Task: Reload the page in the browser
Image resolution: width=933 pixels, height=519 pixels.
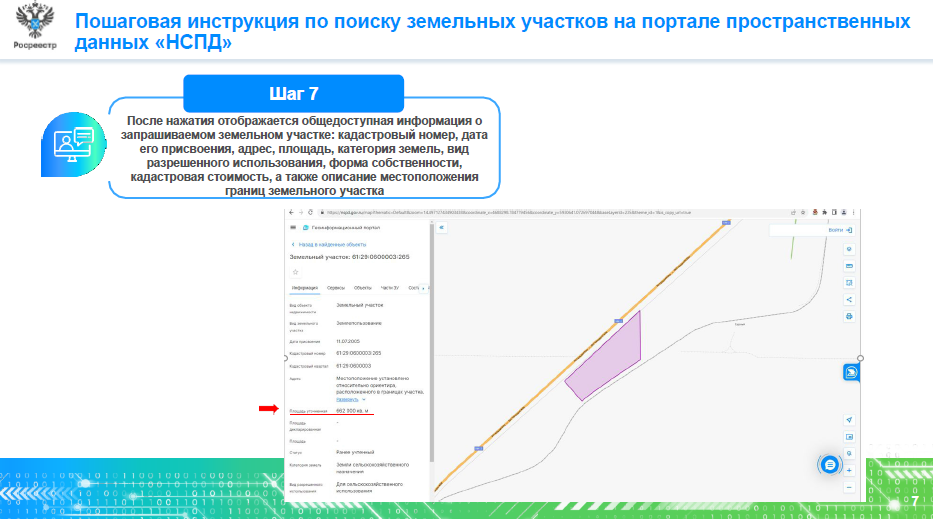Action: [310, 212]
